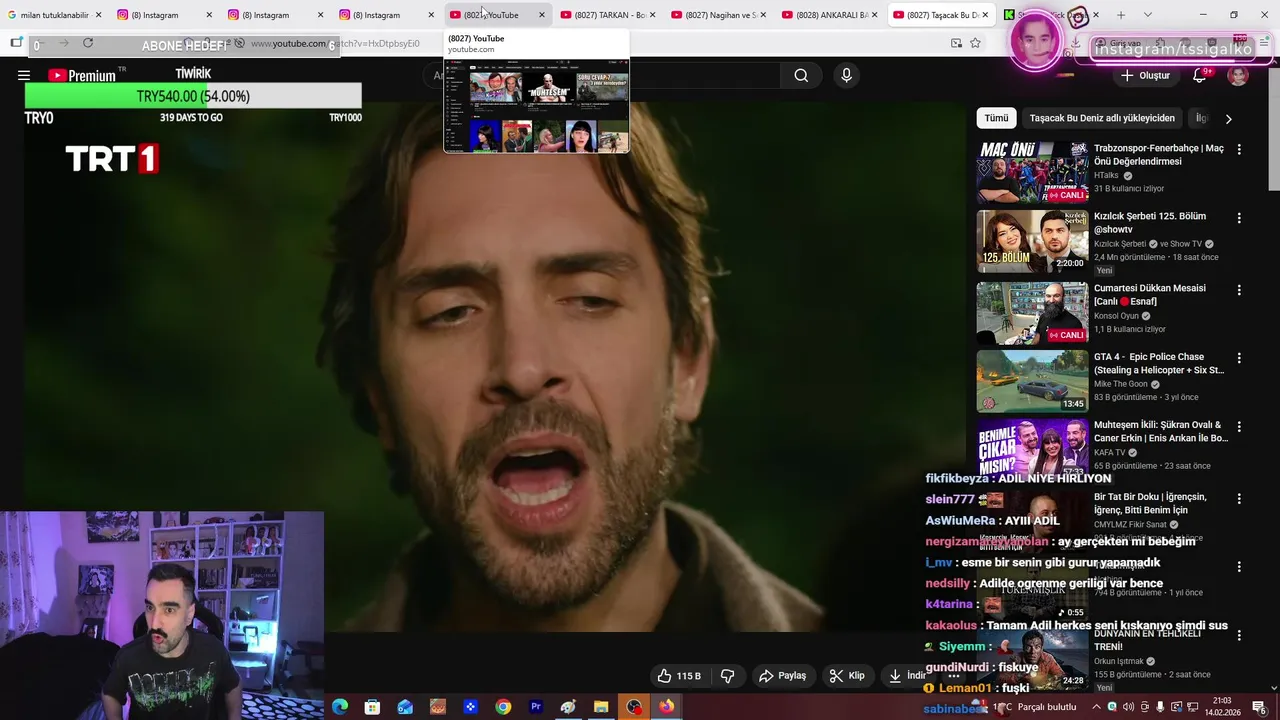Viewport: 1280px width, 720px height.
Task: Open Adobe Premiere Pro from taskbar
Action: coord(536,707)
